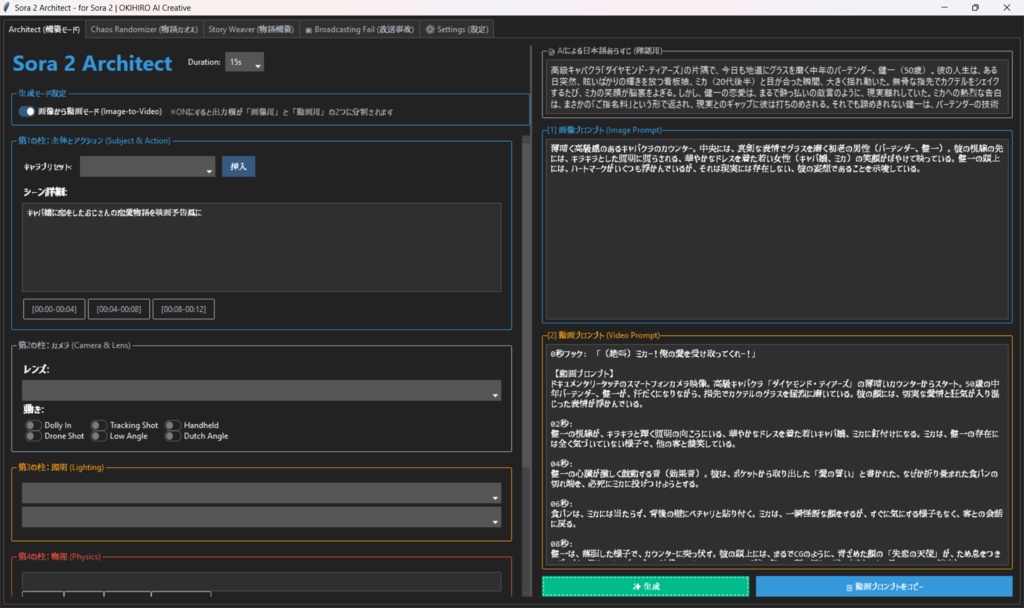Click the broadcast icon on Broadcasting Fail tab
This screenshot has width=1024, height=608.
(308, 28)
